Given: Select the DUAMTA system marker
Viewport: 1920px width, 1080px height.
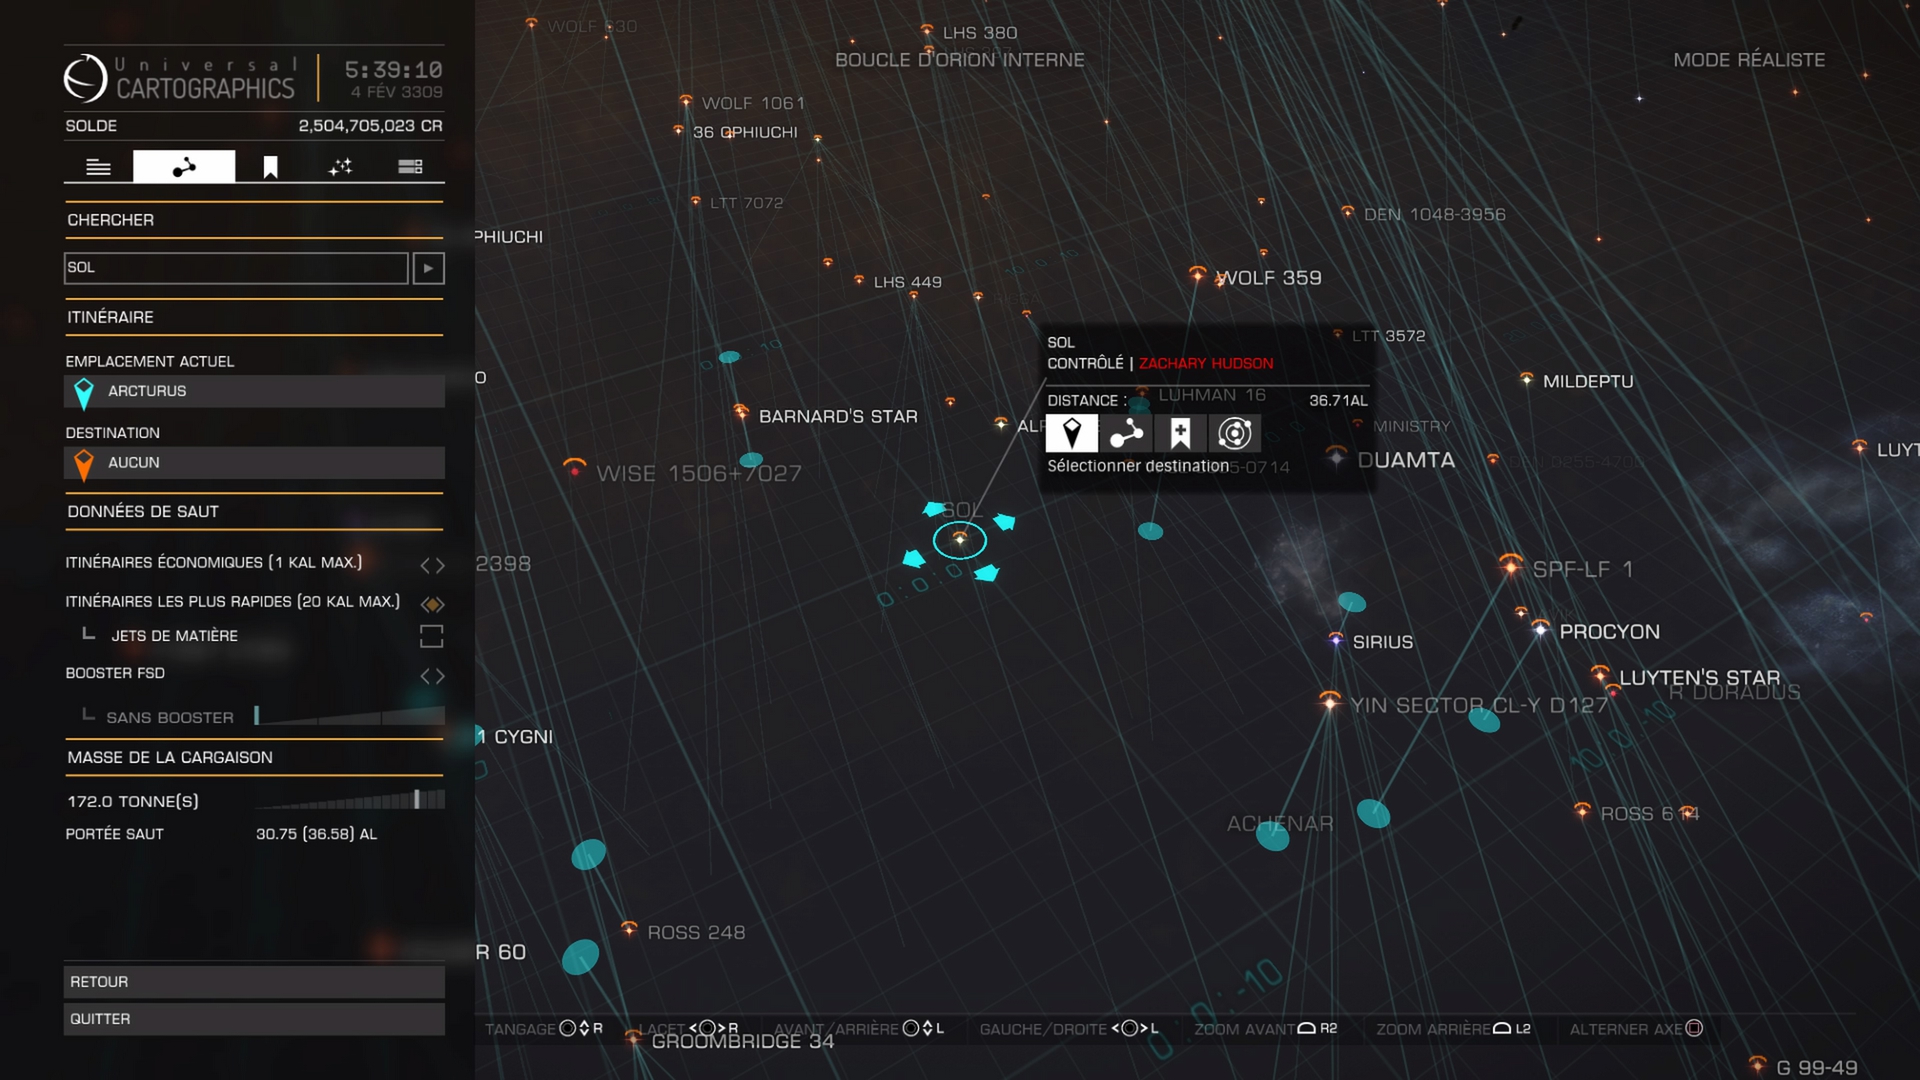Looking at the screenshot, I should pyautogui.click(x=1336, y=457).
